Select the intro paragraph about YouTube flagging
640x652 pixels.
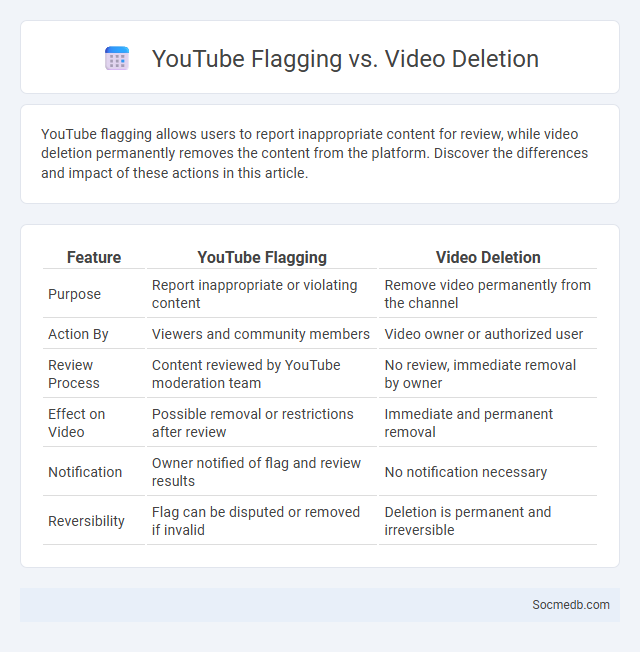(x=314, y=153)
